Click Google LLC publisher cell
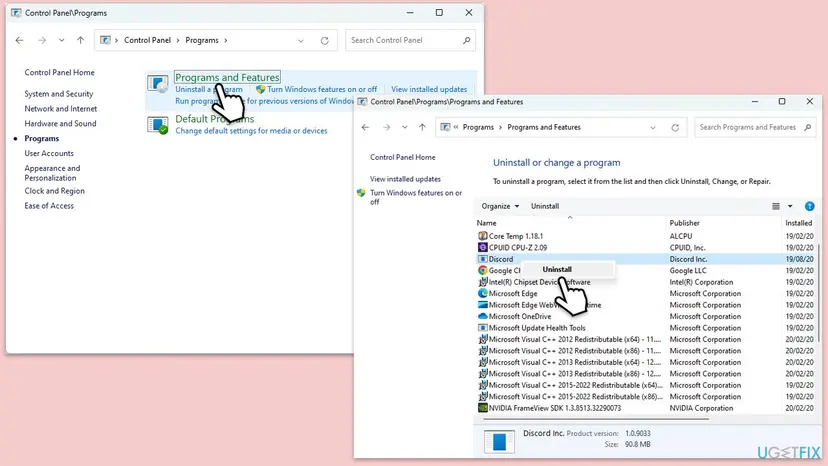Image resolution: width=828 pixels, height=466 pixels. coord(688,271)
